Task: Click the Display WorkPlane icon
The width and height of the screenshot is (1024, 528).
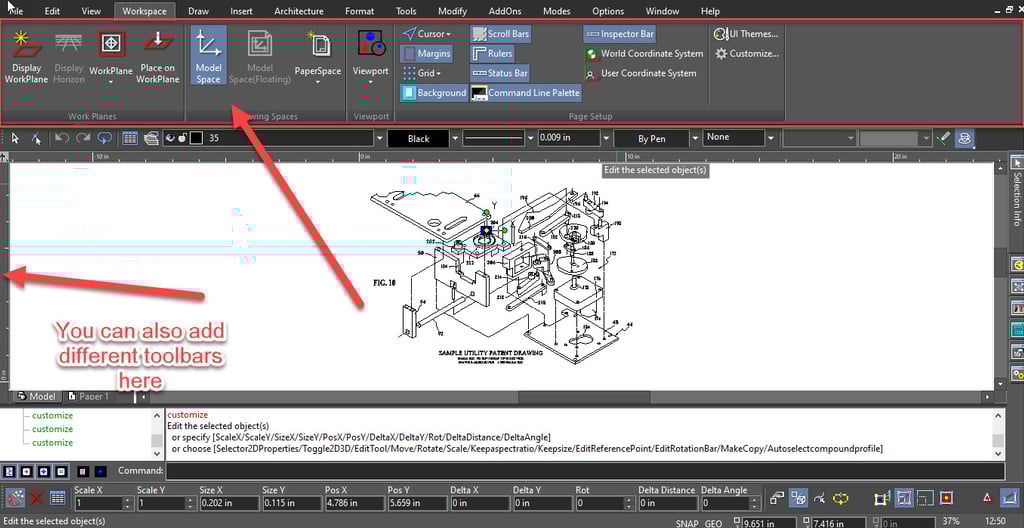Action: (x=26, y=46)
